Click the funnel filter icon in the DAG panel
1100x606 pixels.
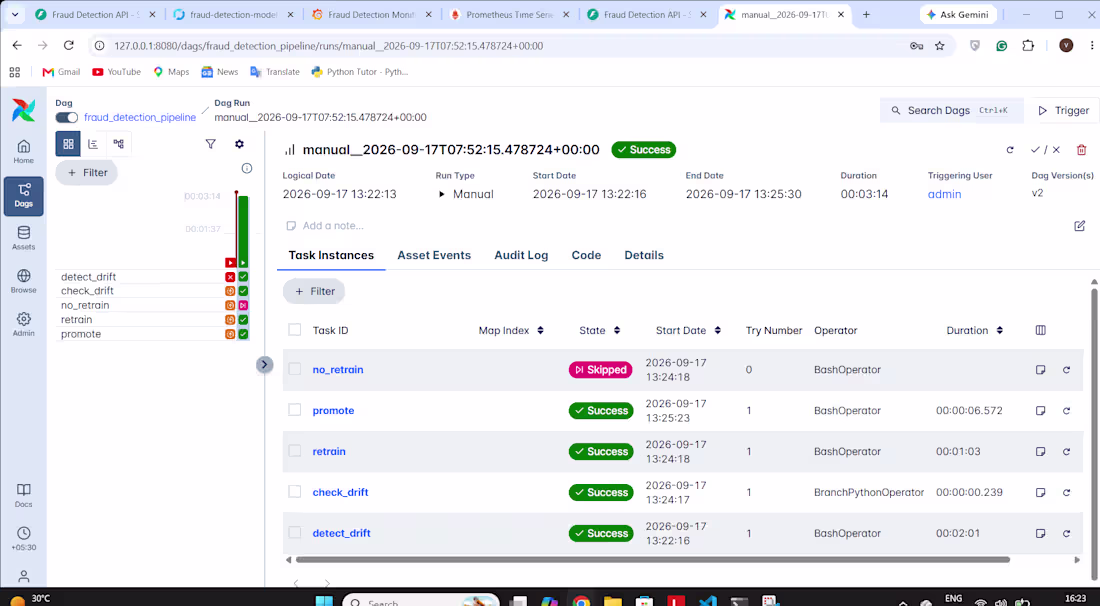(210, 144)
